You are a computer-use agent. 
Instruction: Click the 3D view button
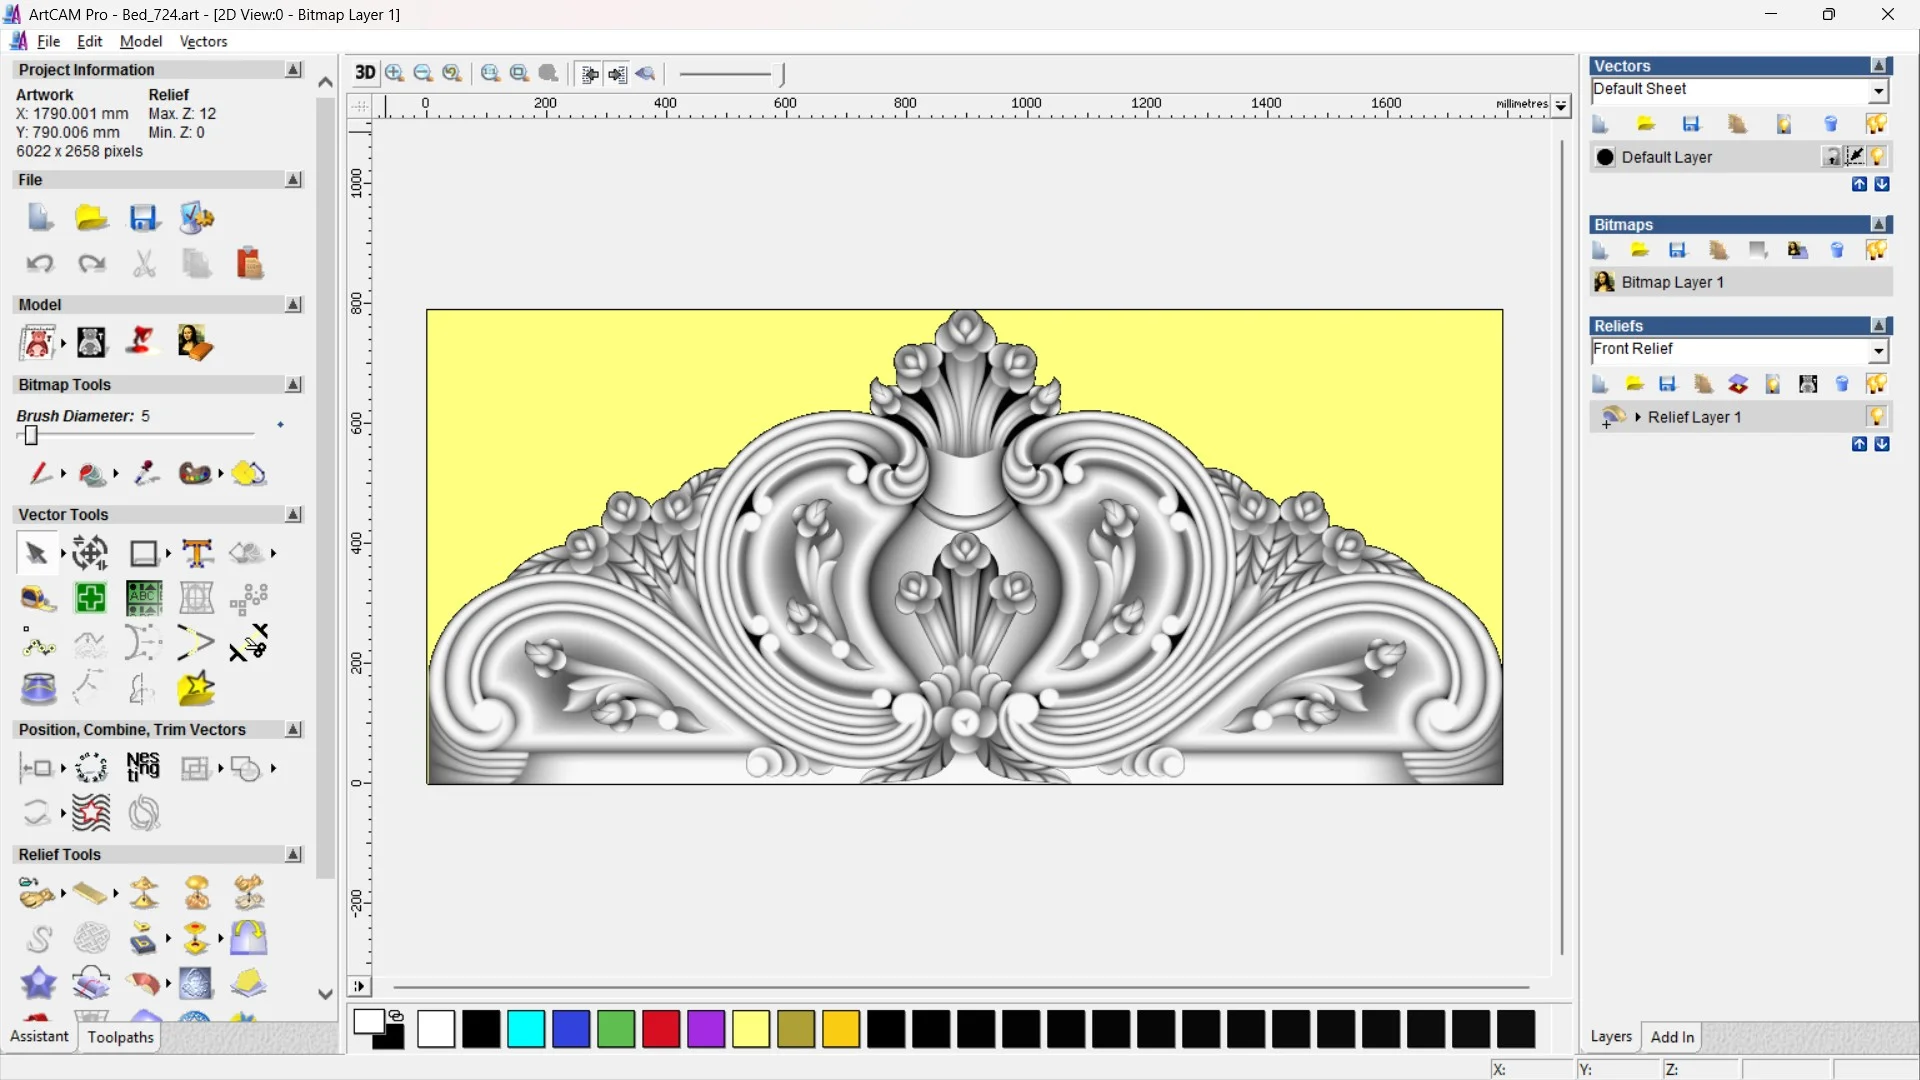click(x=365, y=73)
